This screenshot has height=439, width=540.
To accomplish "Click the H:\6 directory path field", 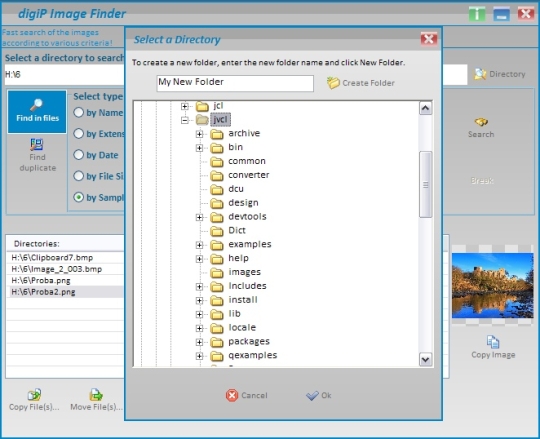I will [64, 74].
